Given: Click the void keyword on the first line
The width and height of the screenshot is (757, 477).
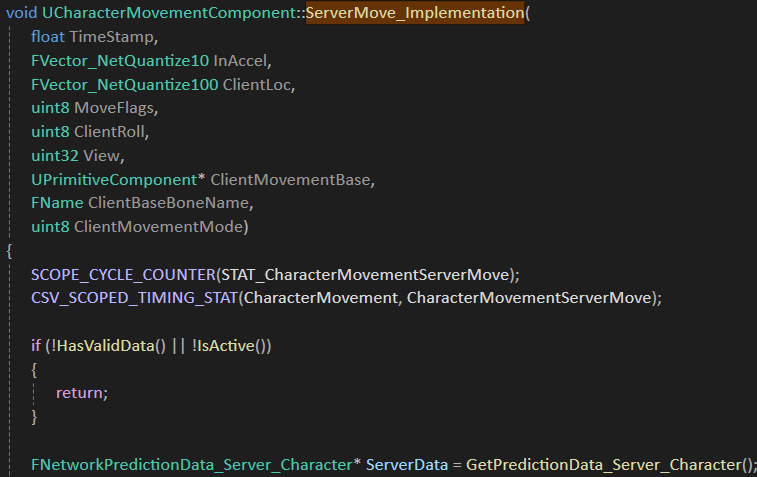Looking at the screenshot, I should click(21, 13).
